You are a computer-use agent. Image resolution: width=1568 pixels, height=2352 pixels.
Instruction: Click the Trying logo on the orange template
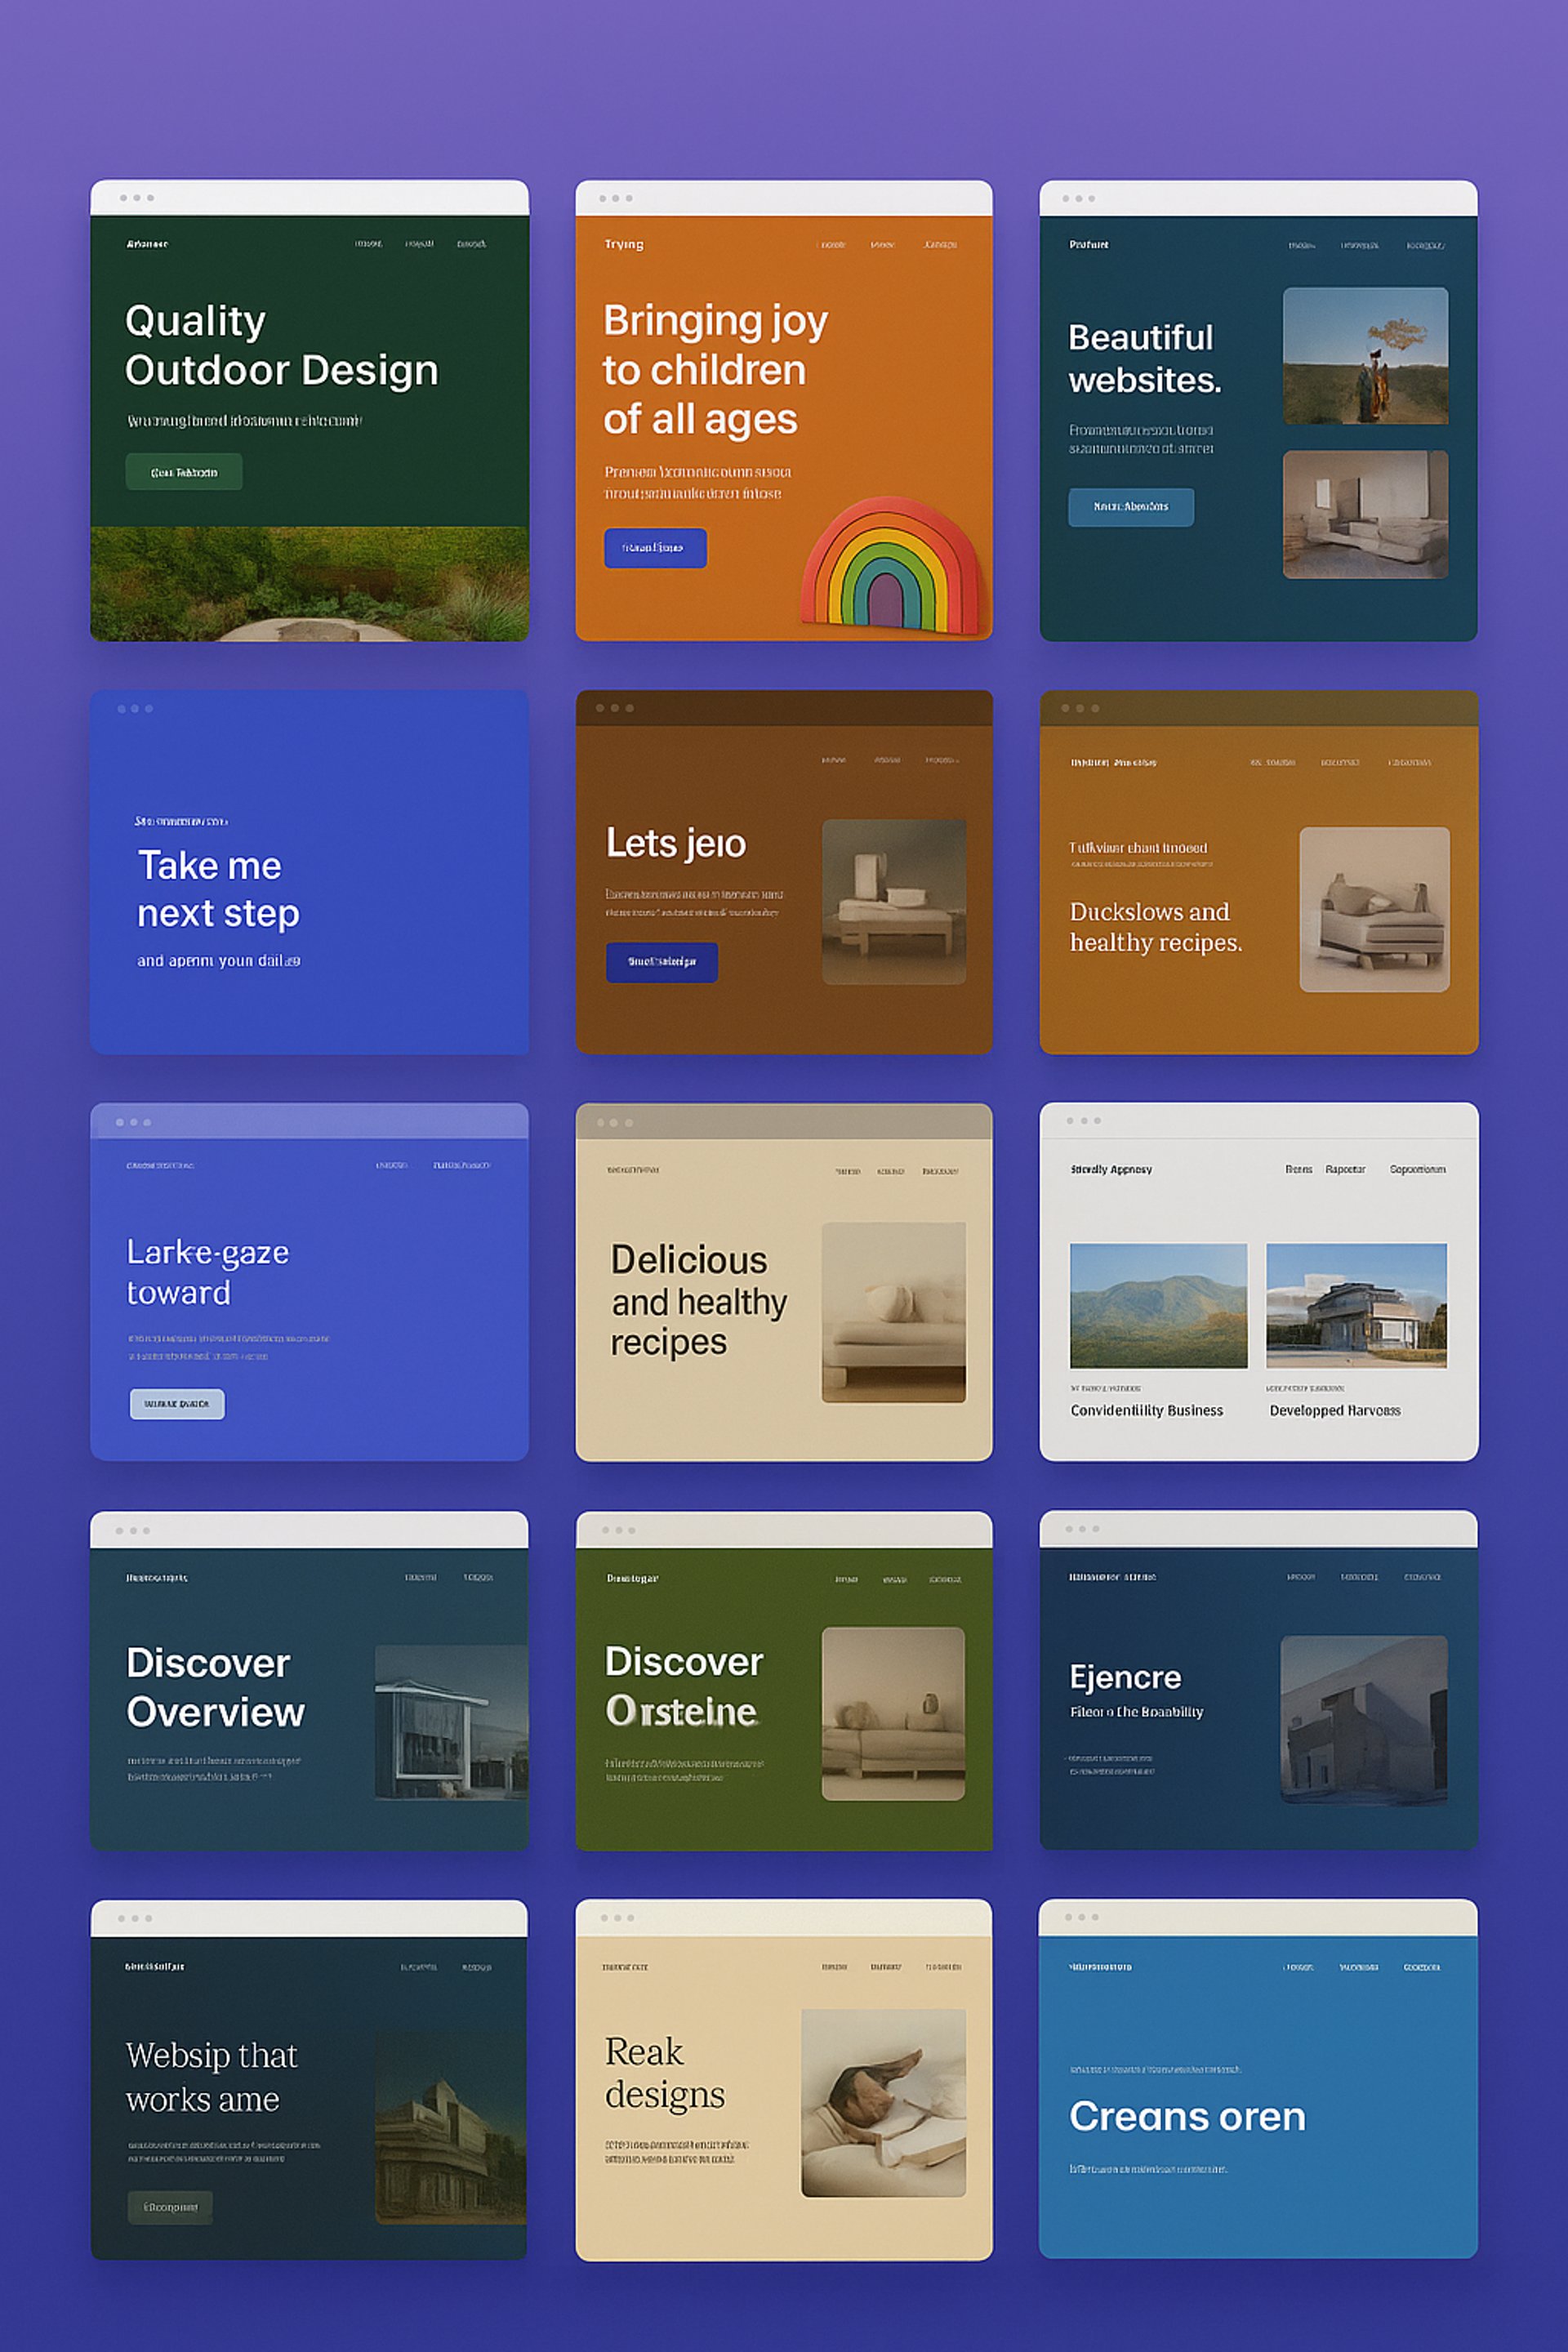(x=624, y=244)
